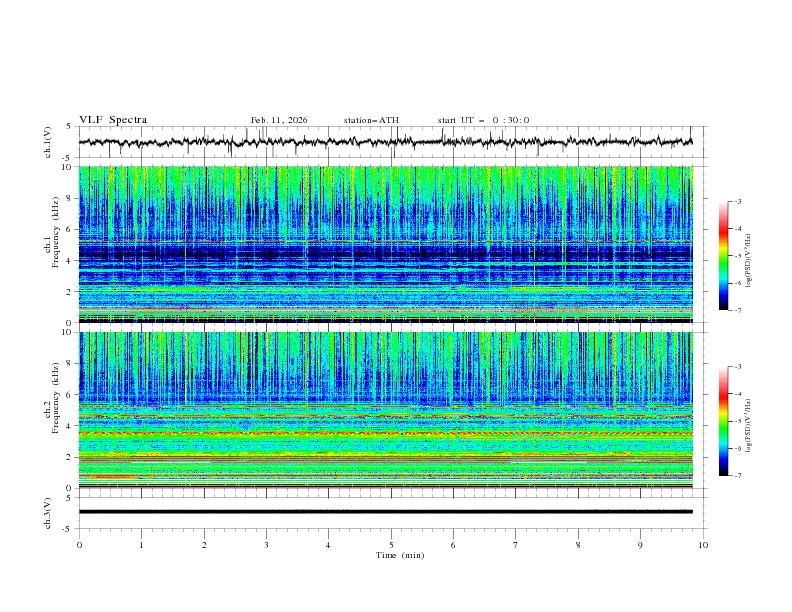
Task: Select the date text "Feb. 11, 2026"
Action: pyautogui.click(x=279, y=120)
